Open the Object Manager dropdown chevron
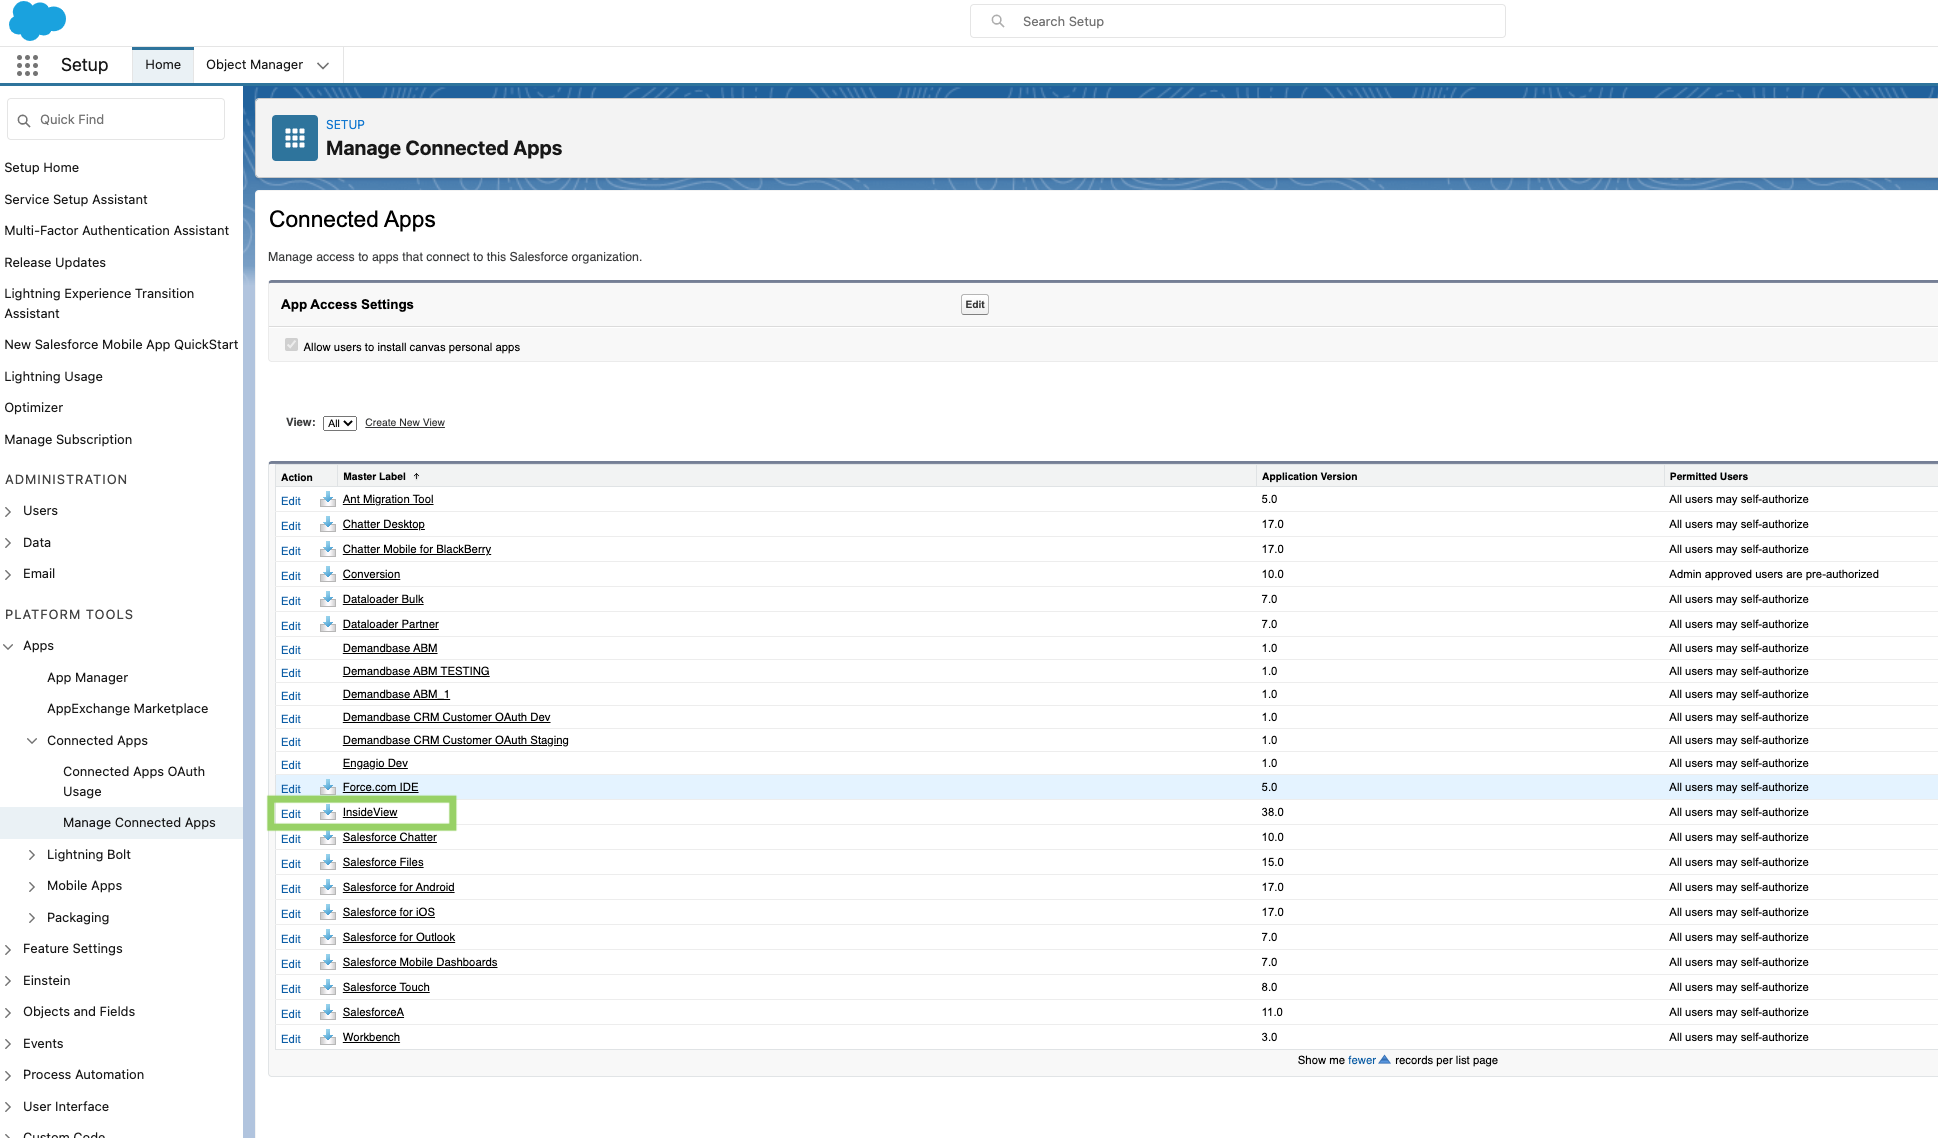Screen dimensions: 1938x1138 tap(323, 65)
